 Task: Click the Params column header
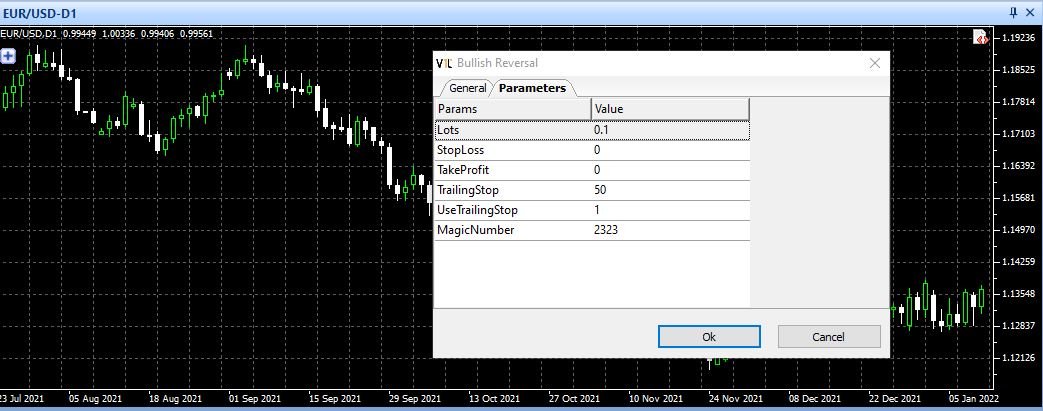513,109
